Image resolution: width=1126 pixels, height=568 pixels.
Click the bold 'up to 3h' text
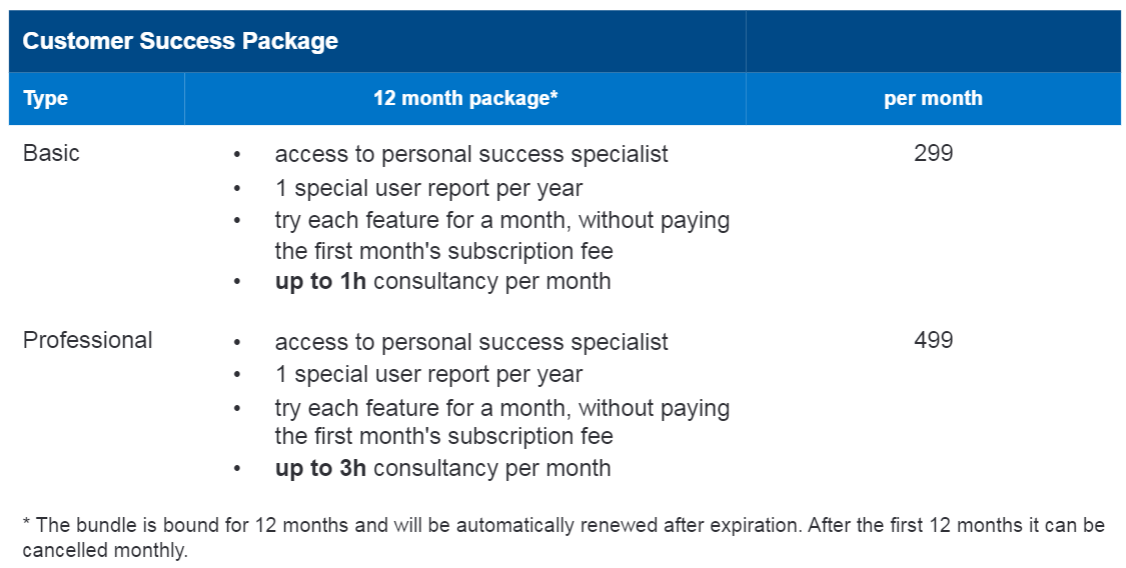(320, 468)
